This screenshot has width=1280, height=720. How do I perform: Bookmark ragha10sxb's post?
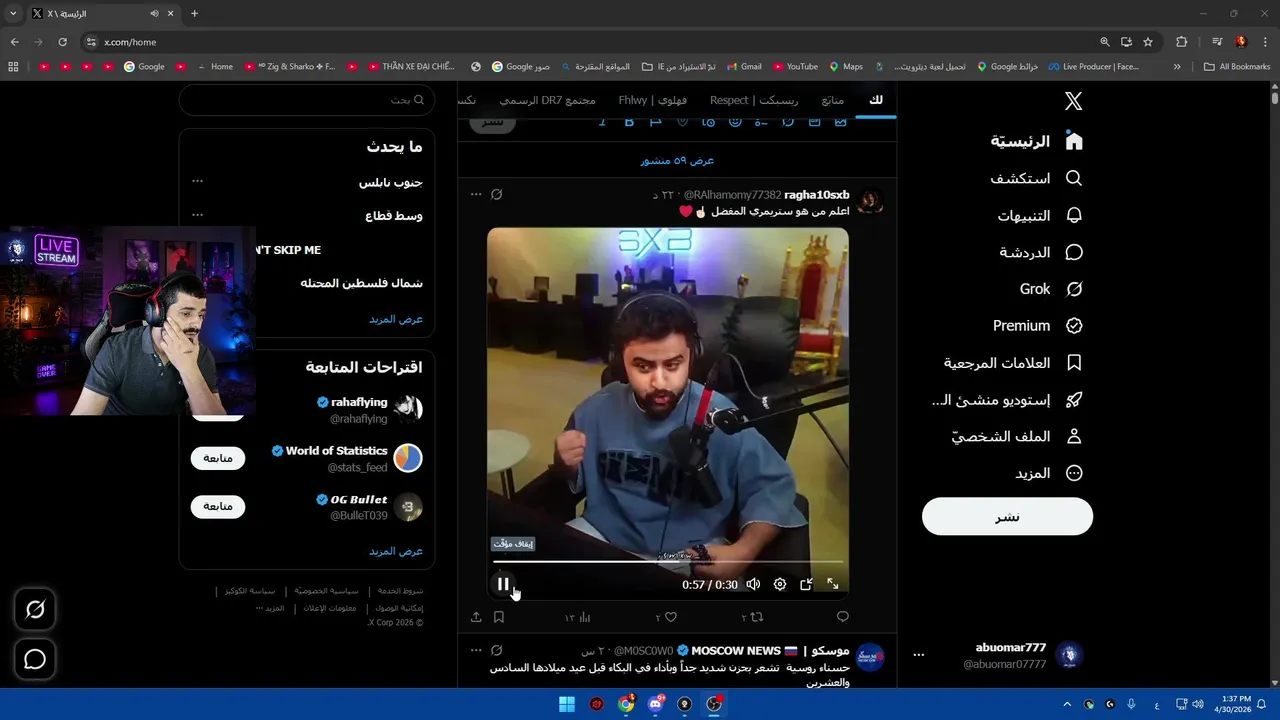[499, 617]
